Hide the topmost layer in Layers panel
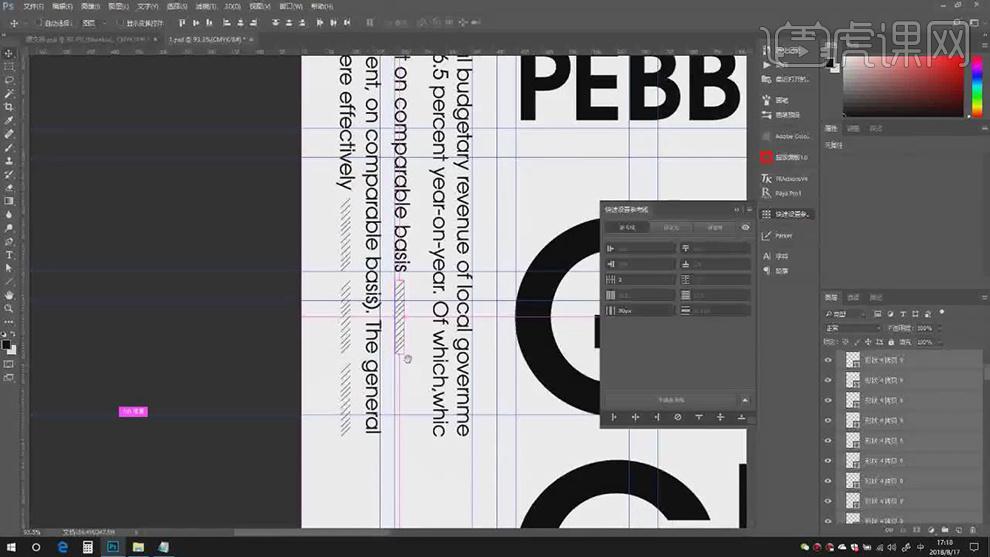This screenshot has height=557, width=990. point(828,360)
